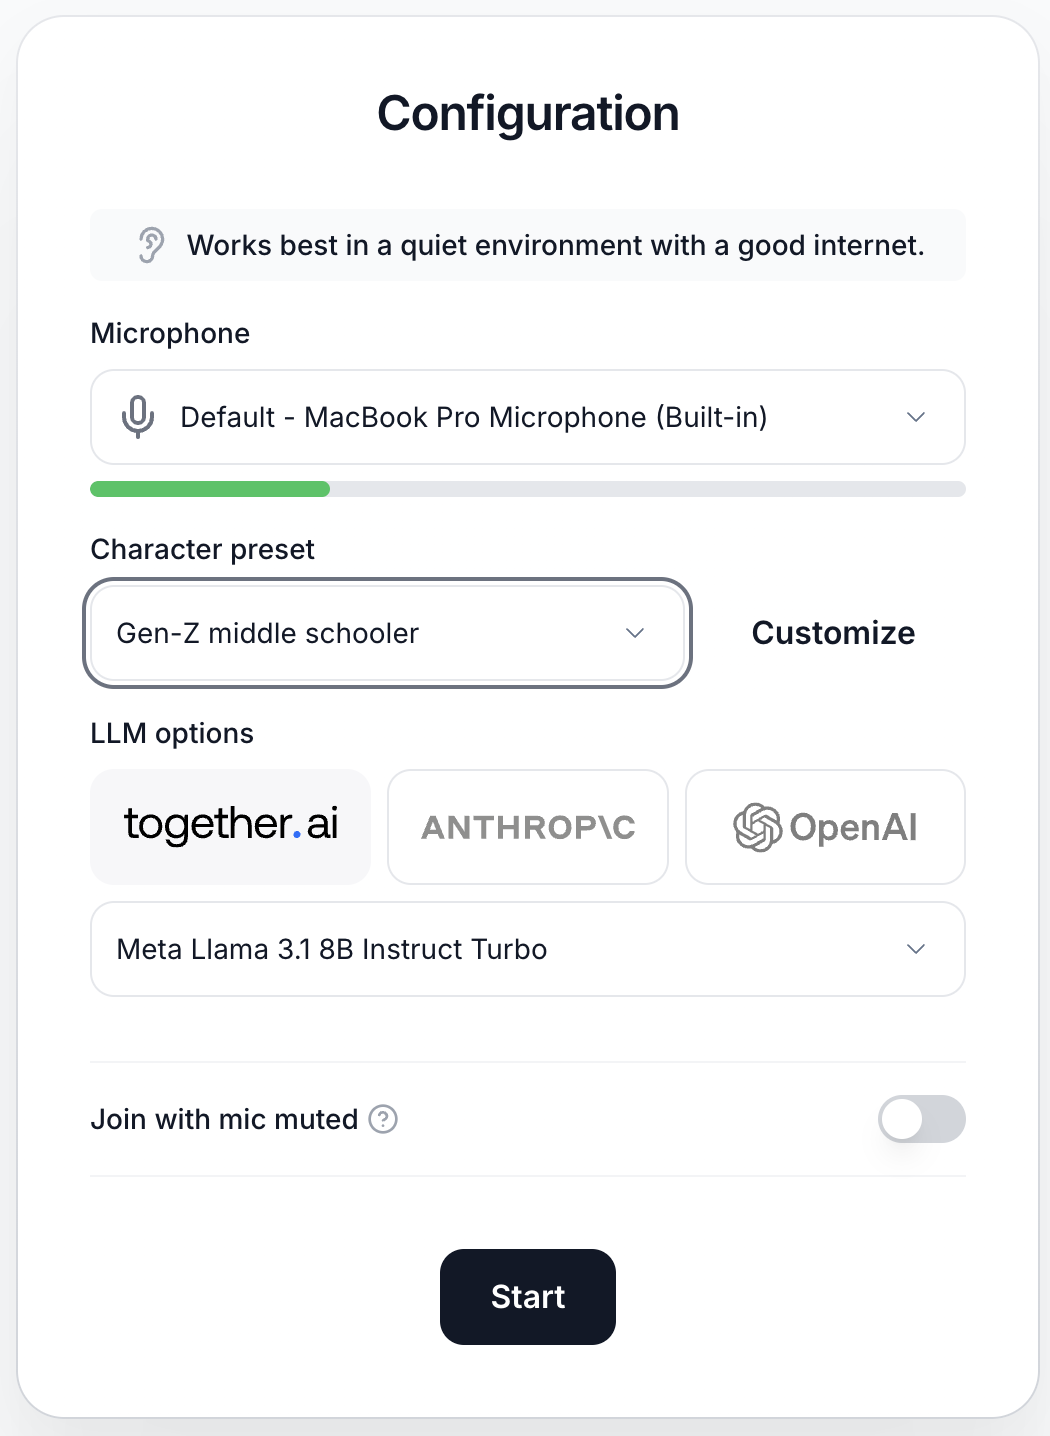Image resolution: width=1050 pixels, height=1436 pixels.
Task: Click chevron arrow on microphone selector
Action: click(x=916, y=417)
